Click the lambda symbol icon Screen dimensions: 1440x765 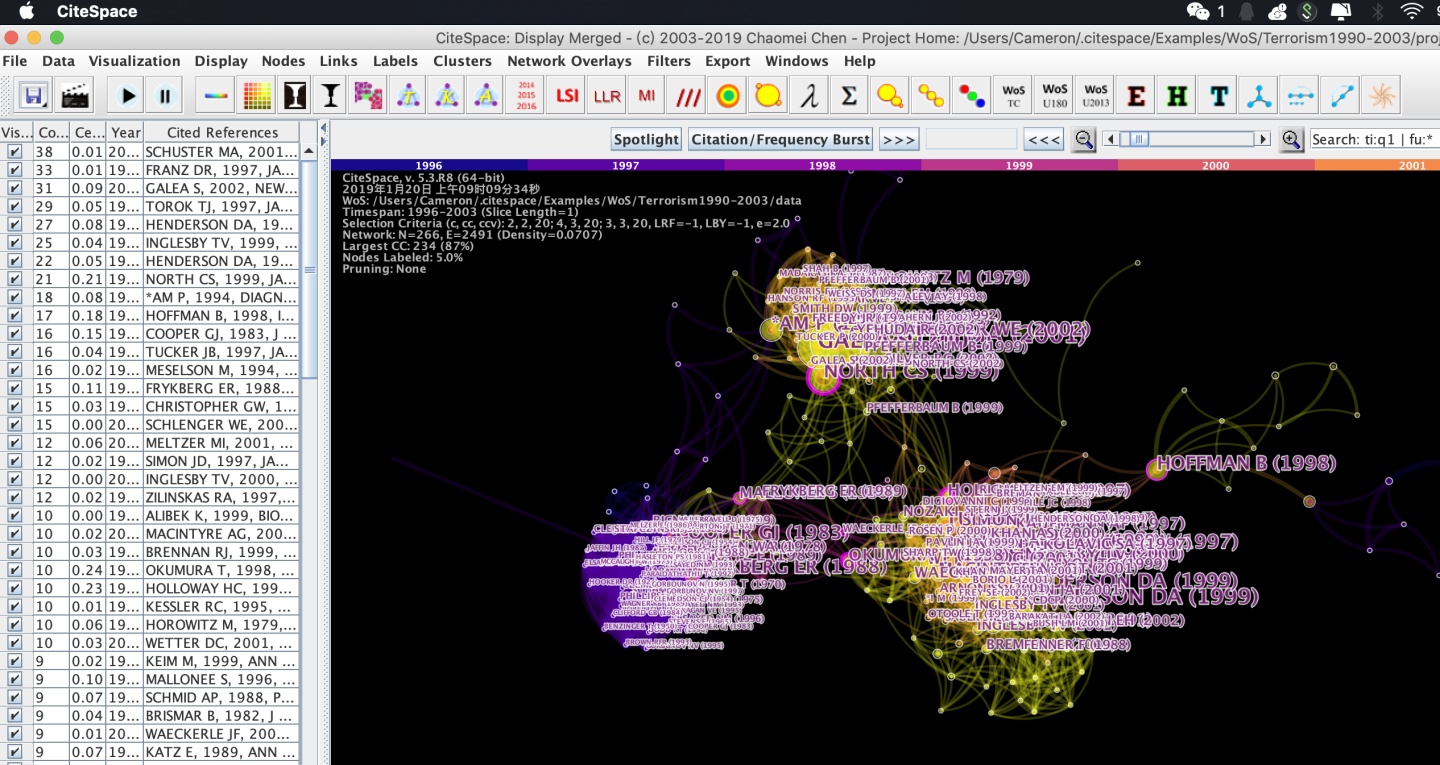coord(808,96)
